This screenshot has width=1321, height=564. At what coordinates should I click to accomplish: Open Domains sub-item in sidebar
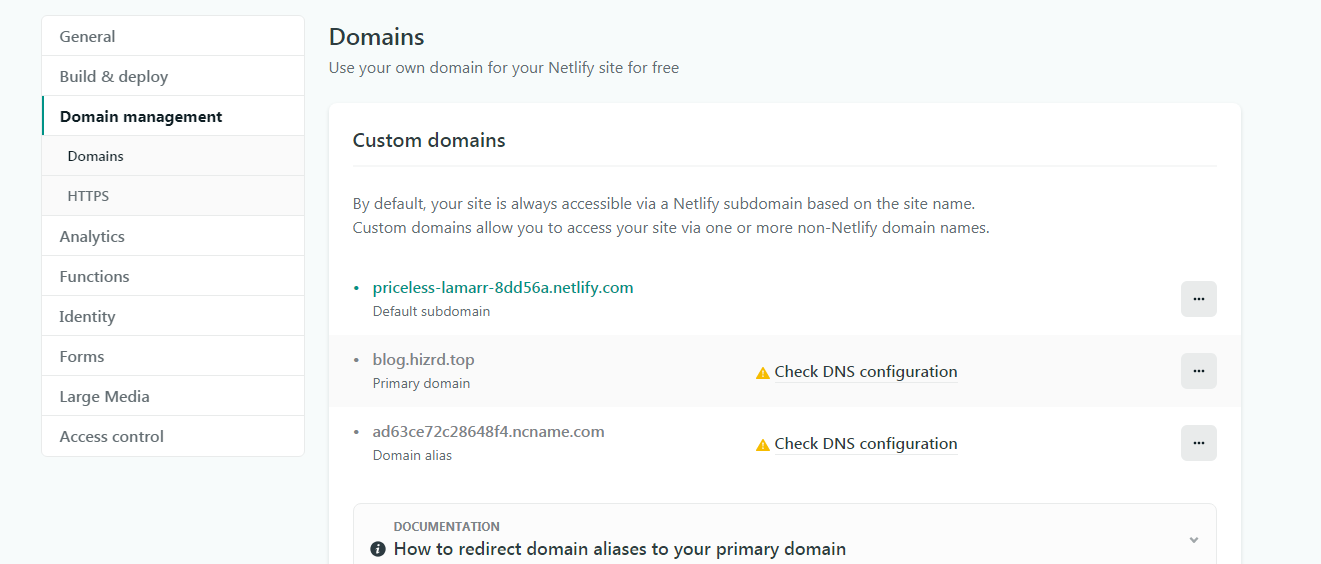96,157
